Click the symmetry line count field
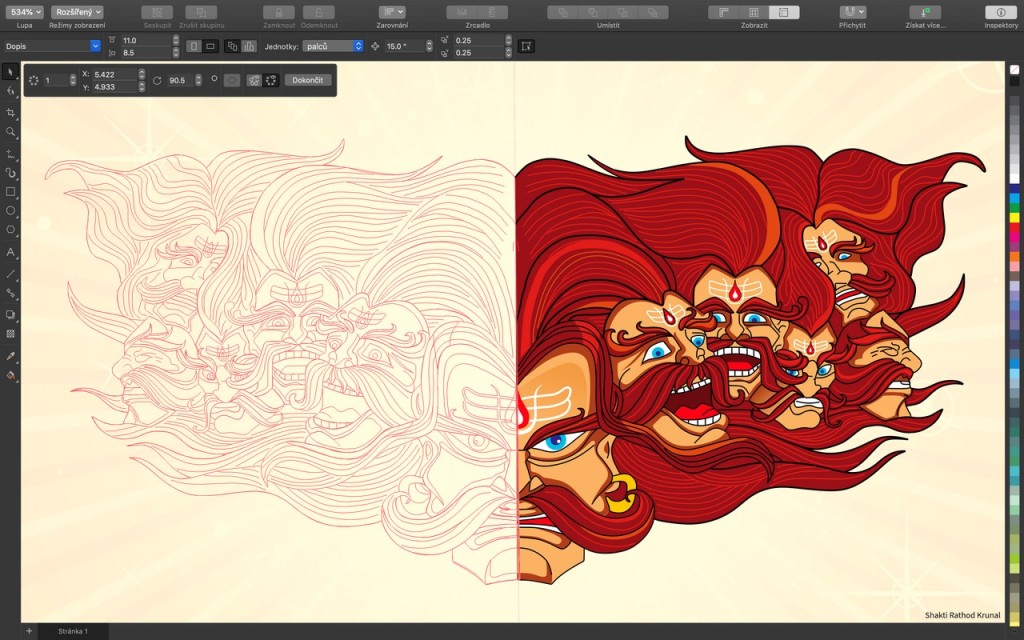Viewport: 1024px width, 640px height. point(56,80)
